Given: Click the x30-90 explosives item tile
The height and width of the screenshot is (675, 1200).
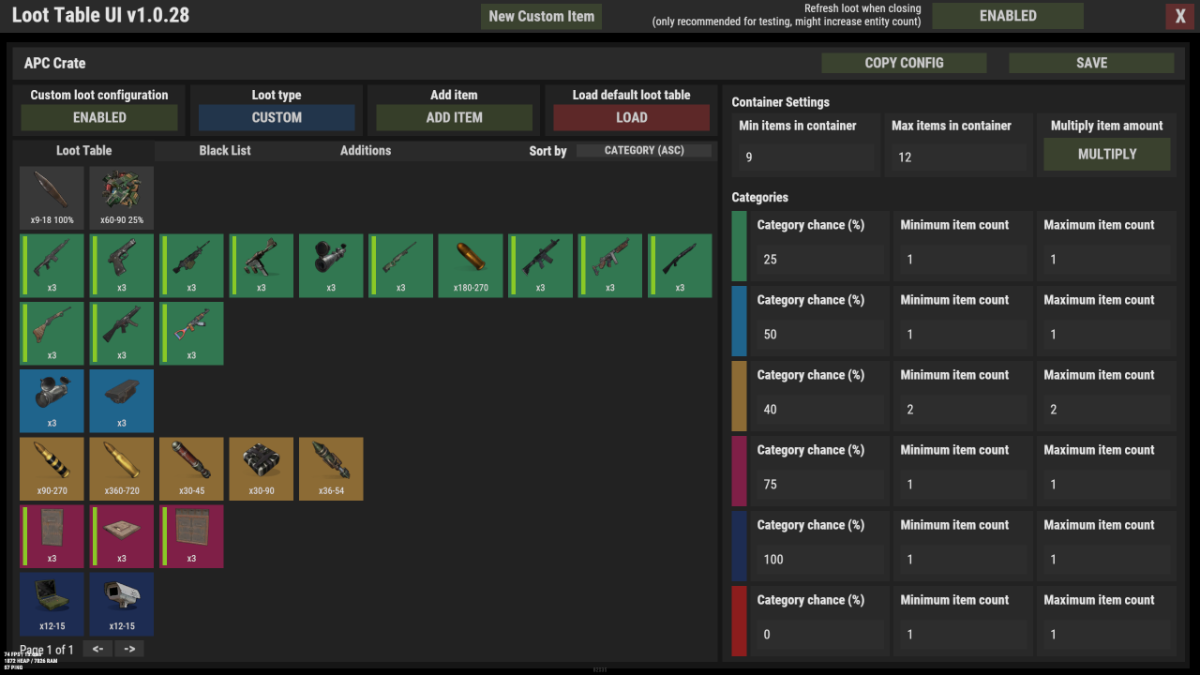Looking at the screenshot, I should tap(261, 468).
